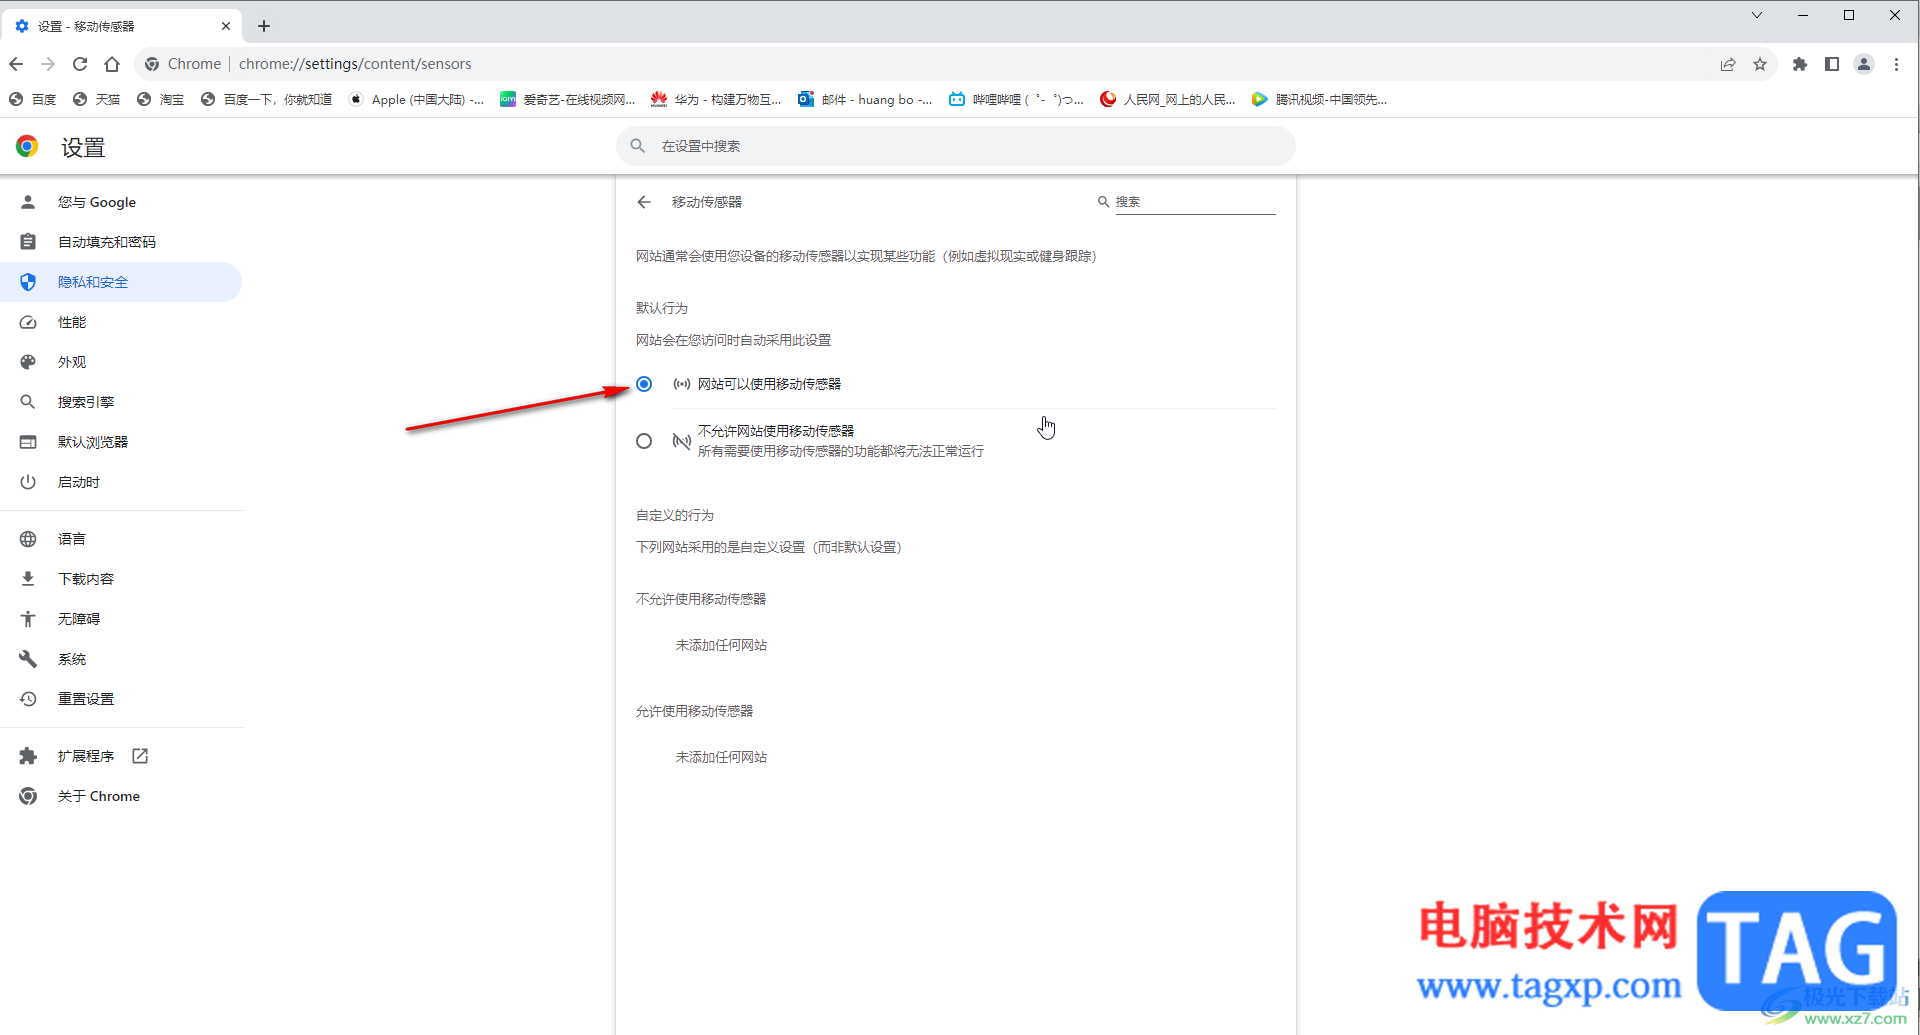This screenshot has height=1035, width=1920.
Task: Open the extensions puzzle icon
Action: pos(1800,64)
